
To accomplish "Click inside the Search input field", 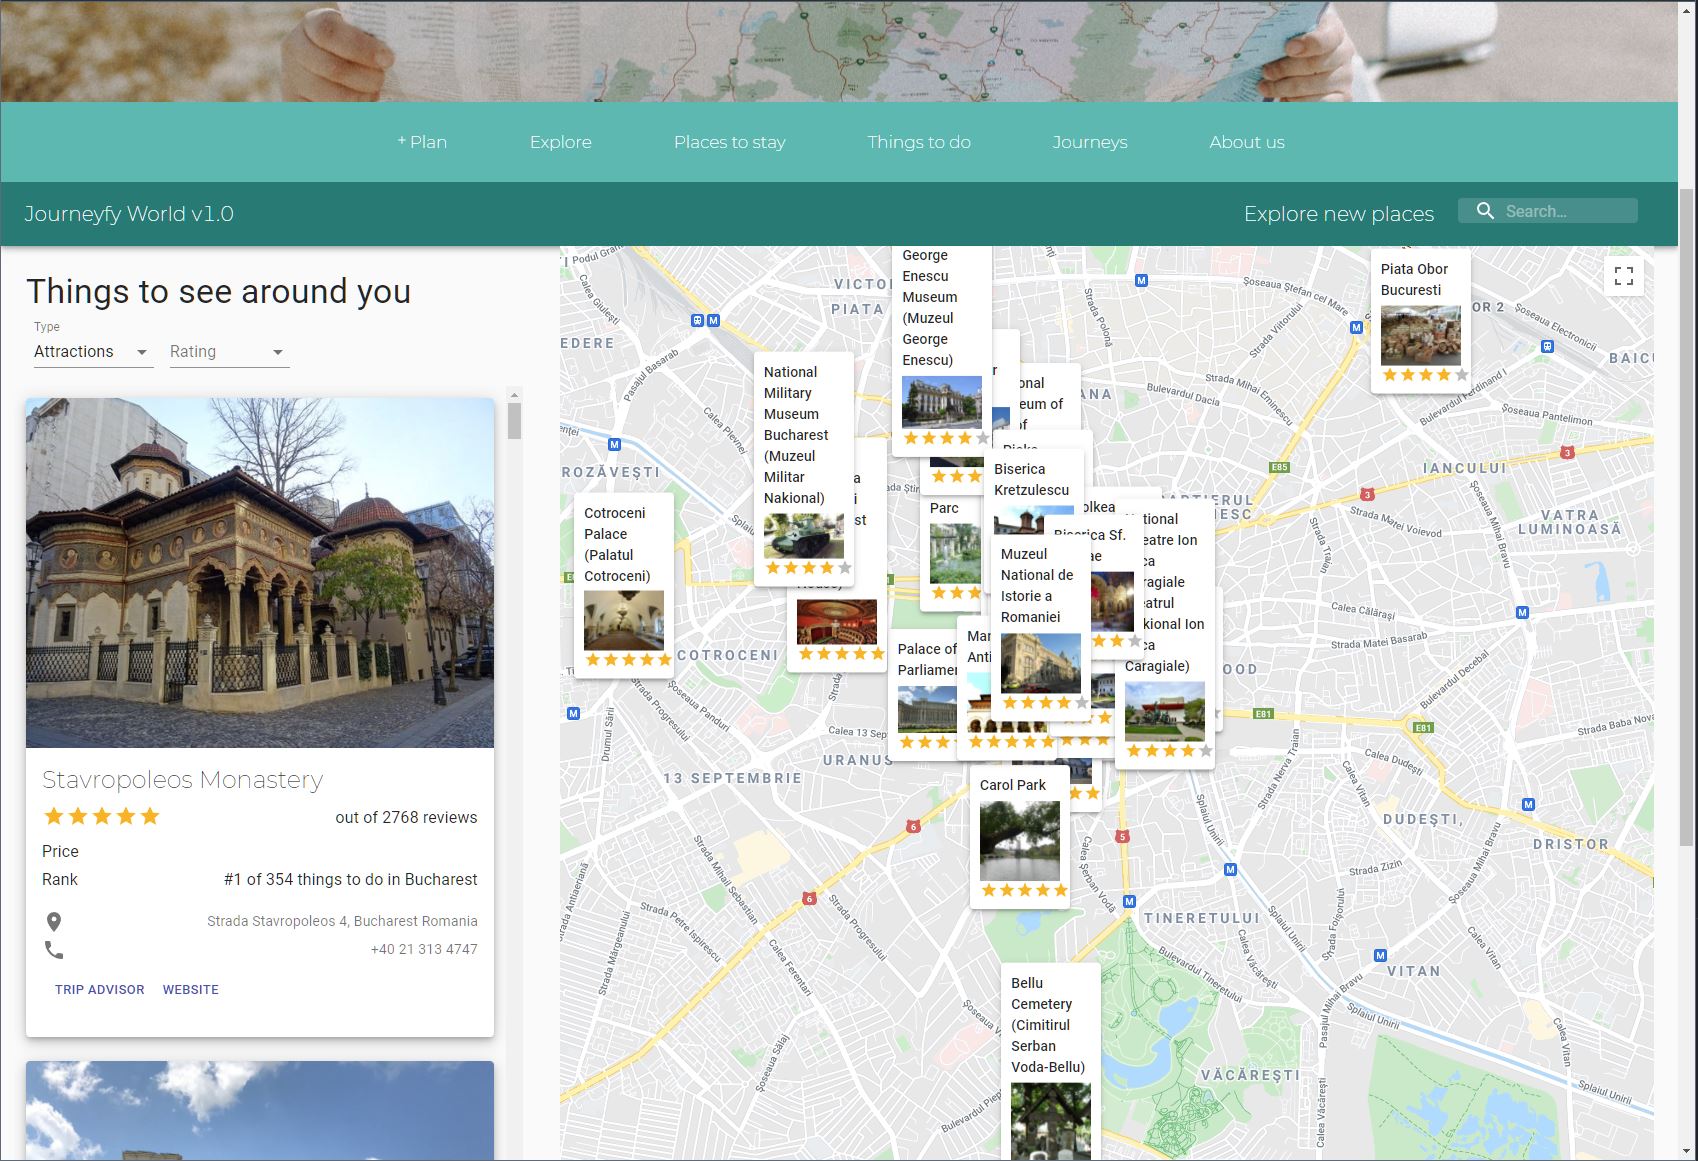I will coord(1565,210).
